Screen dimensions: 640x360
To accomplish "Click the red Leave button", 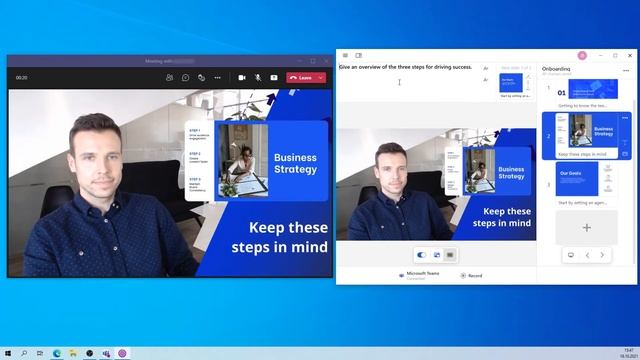I will (x=301, y=78).
